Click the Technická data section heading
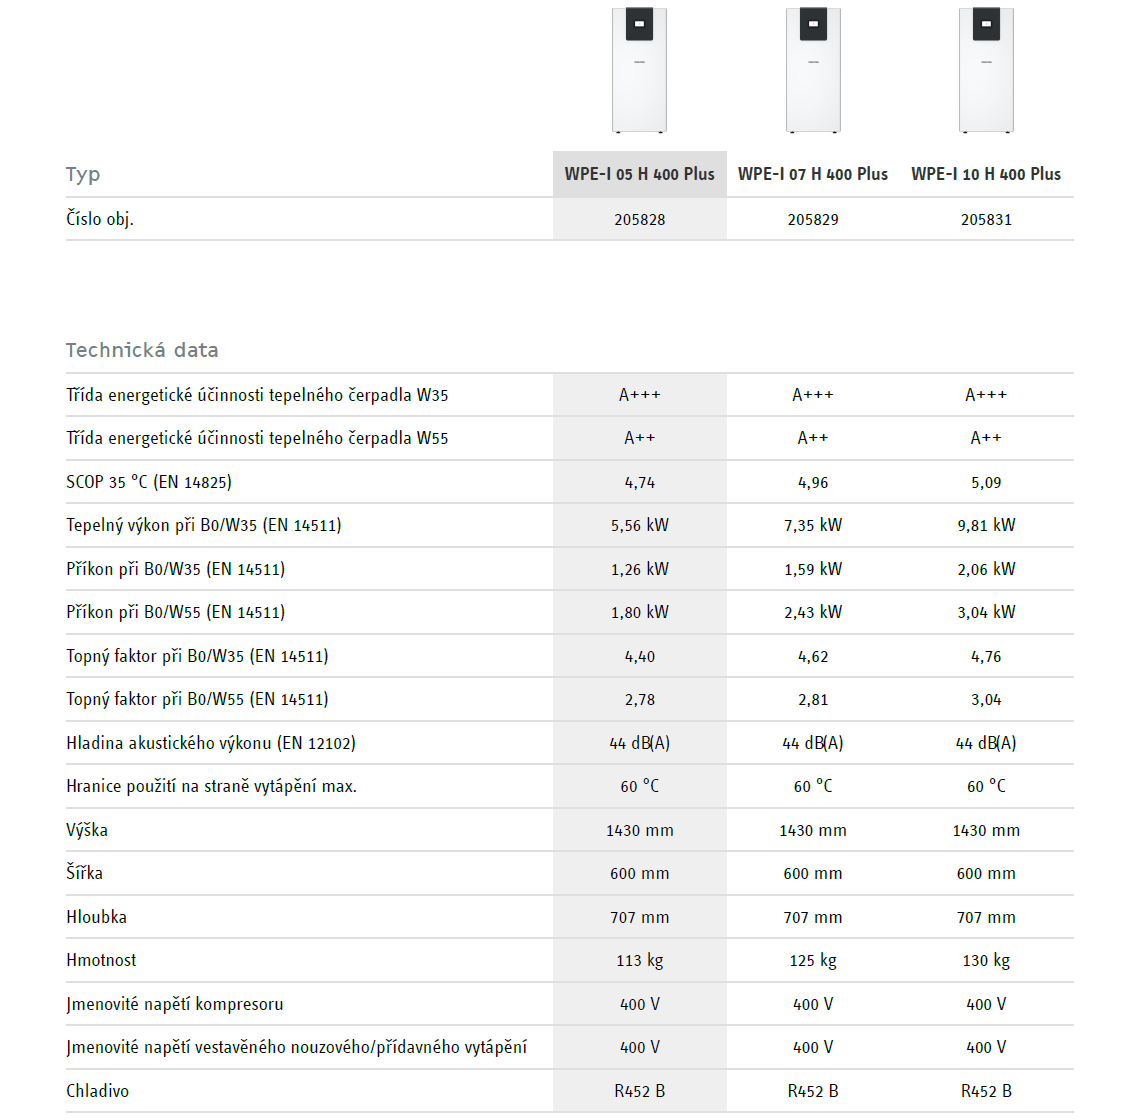 [142, 350]
